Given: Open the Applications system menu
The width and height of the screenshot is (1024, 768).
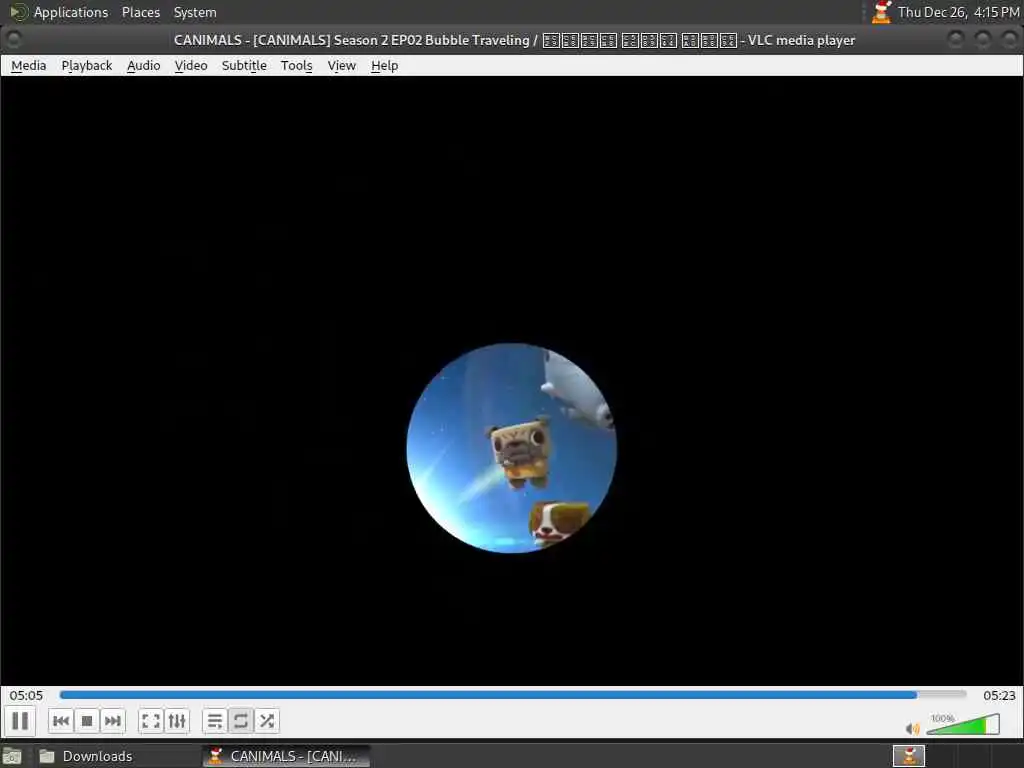Looking at the screenshot, I should (x=71, y=12).
